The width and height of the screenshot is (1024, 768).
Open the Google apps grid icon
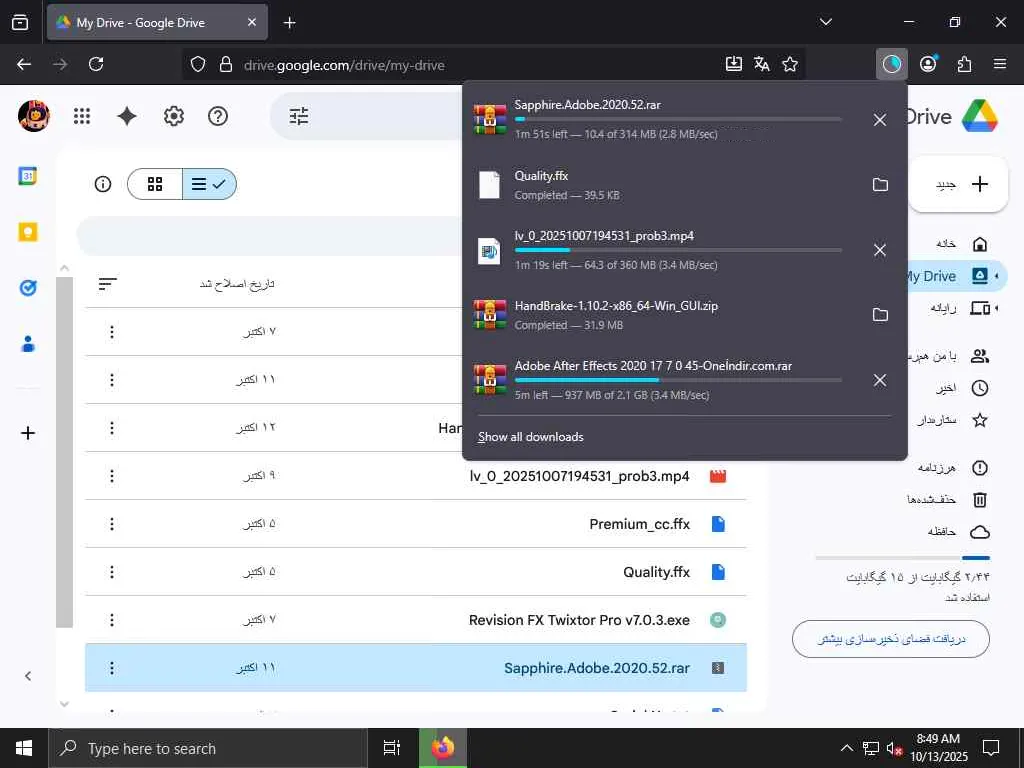click(82, 116)
